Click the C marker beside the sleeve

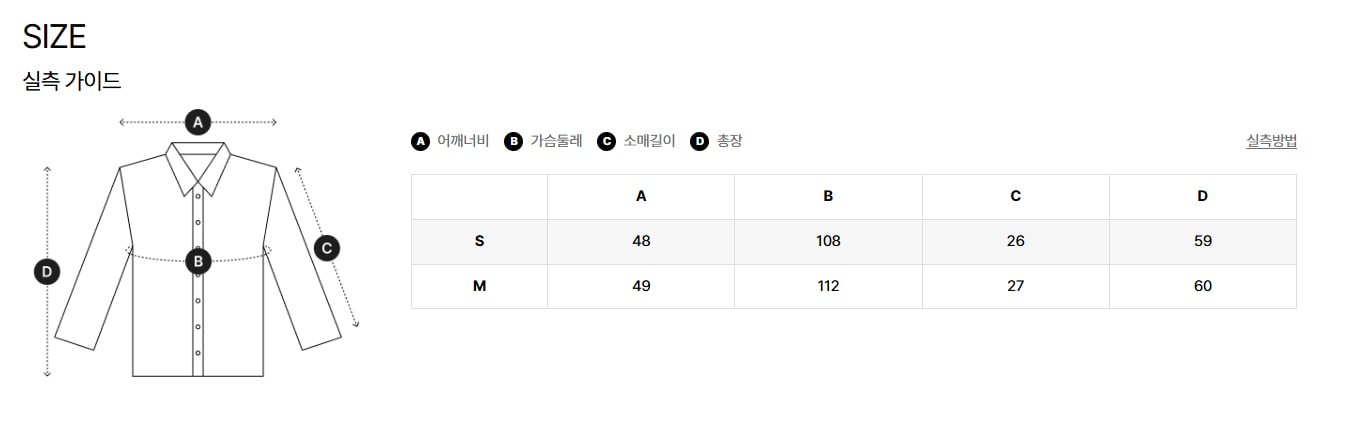[x=327, y=248]
